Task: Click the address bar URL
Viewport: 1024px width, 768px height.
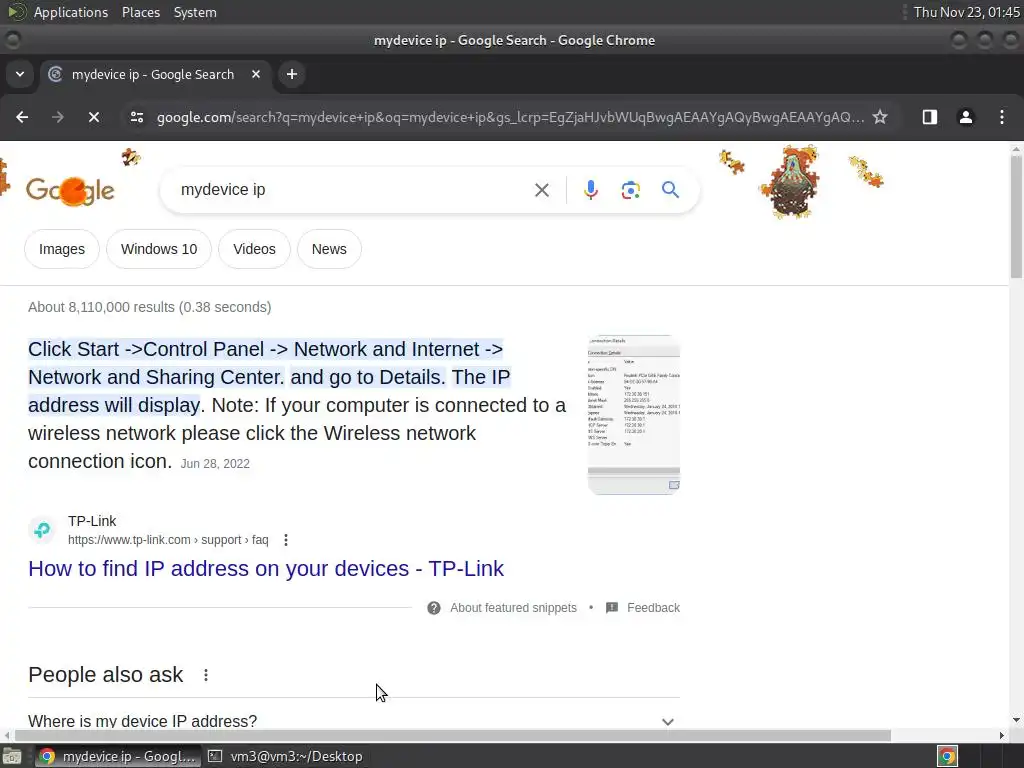Action: (510, 117)
